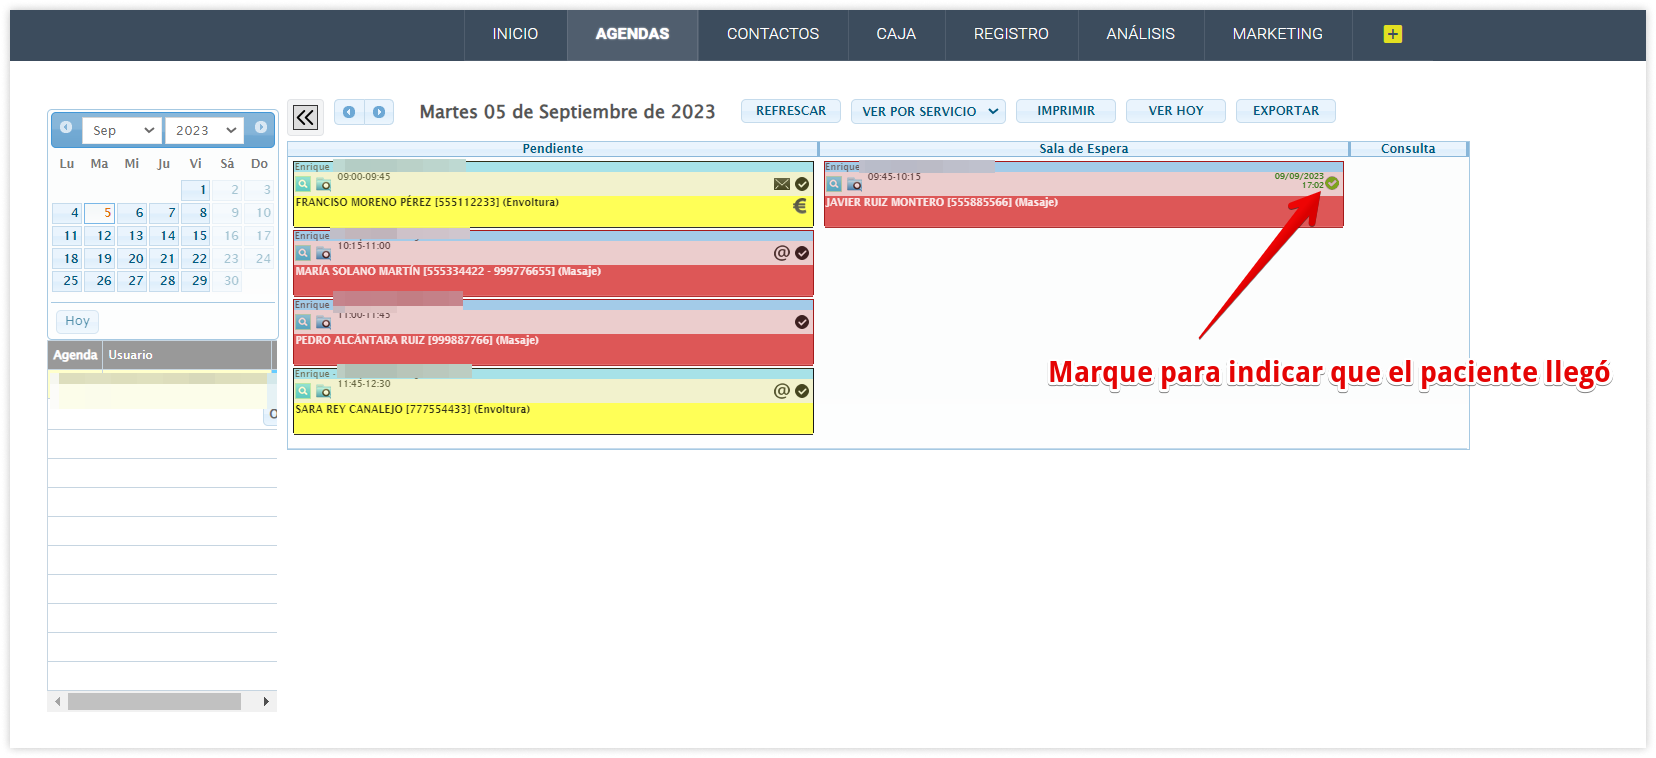Go to previous month in the mini calendar
Screen dimensions: 1656x758
point(66,127)
